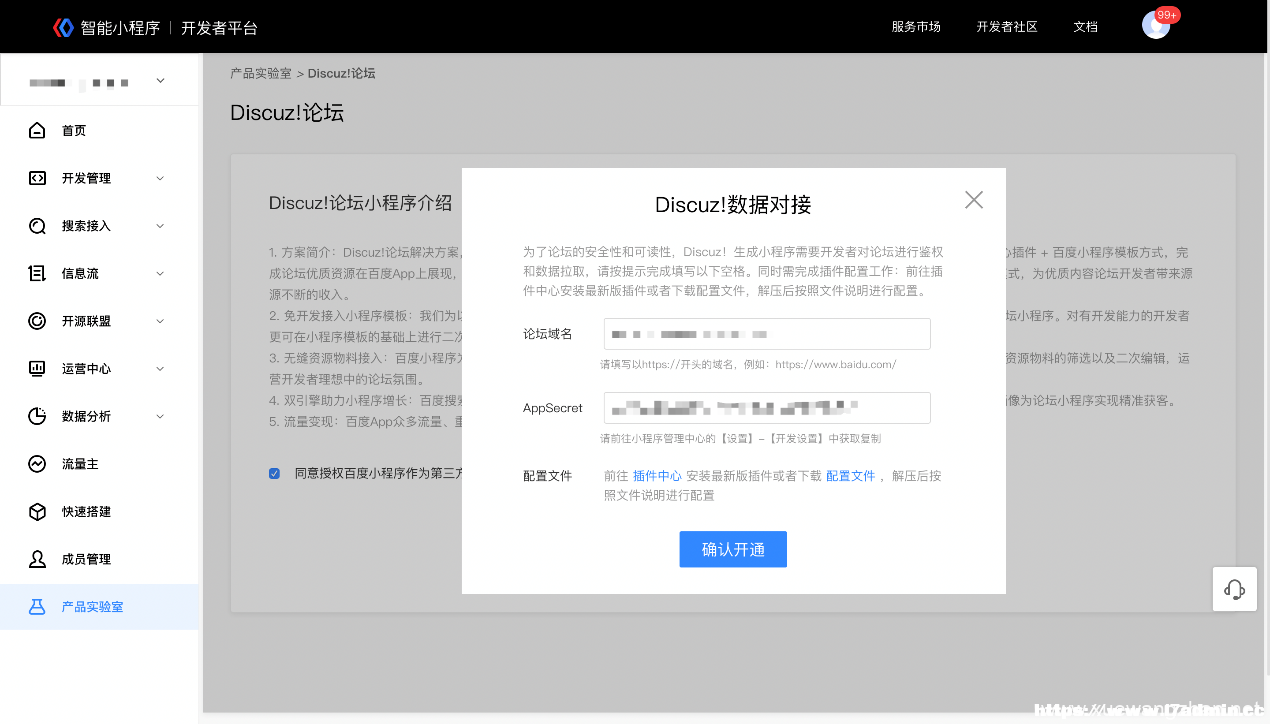Screen dimensions: 1270x724
Task: Click the 流量主 trend icon
Action: (37, 464)
